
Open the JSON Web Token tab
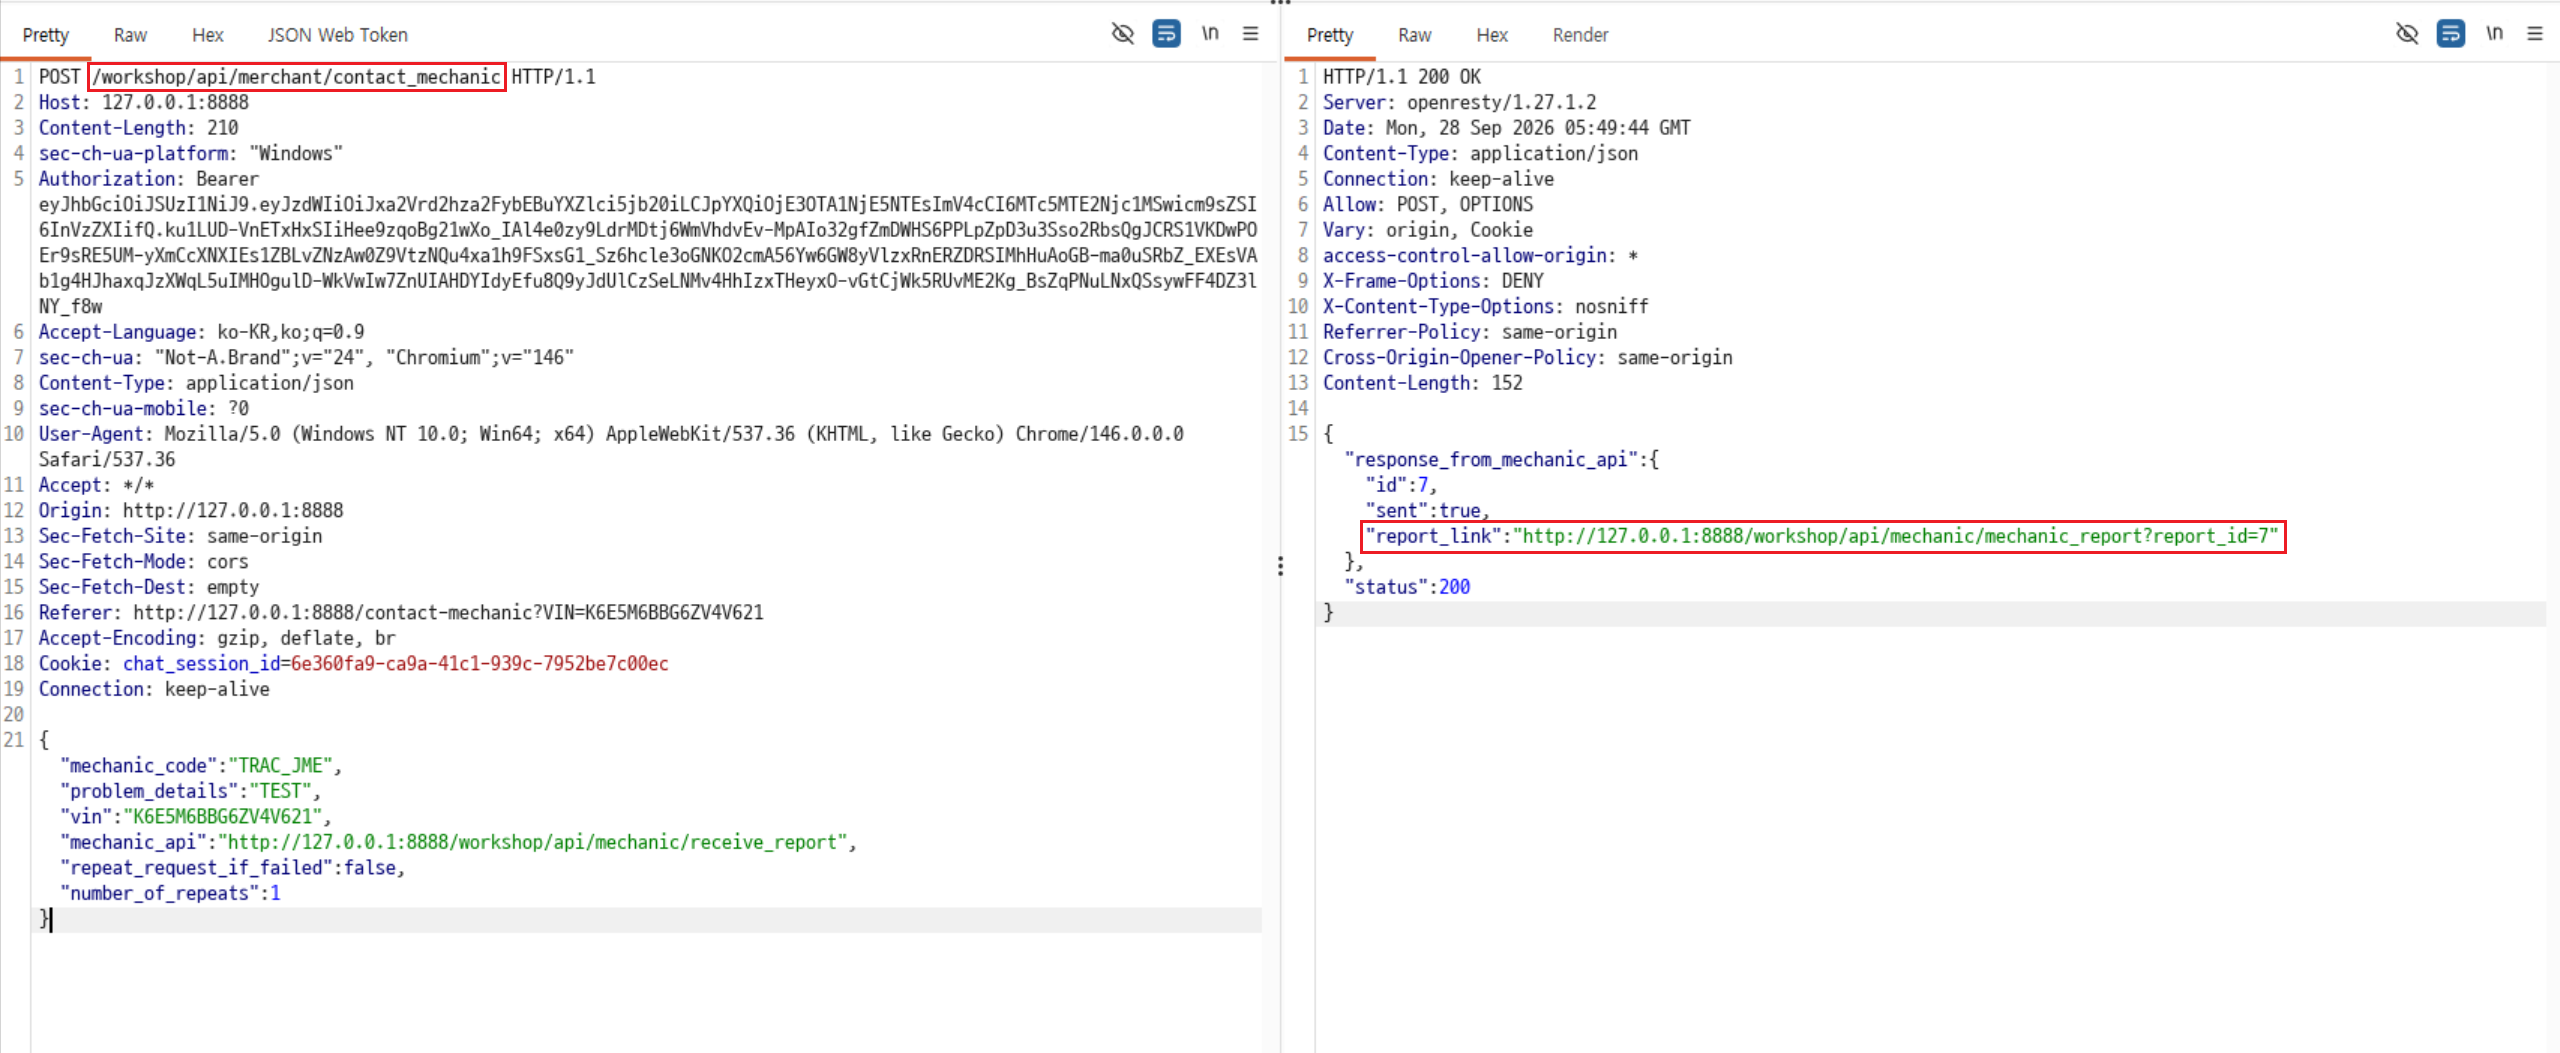click(x=337, y=35)
